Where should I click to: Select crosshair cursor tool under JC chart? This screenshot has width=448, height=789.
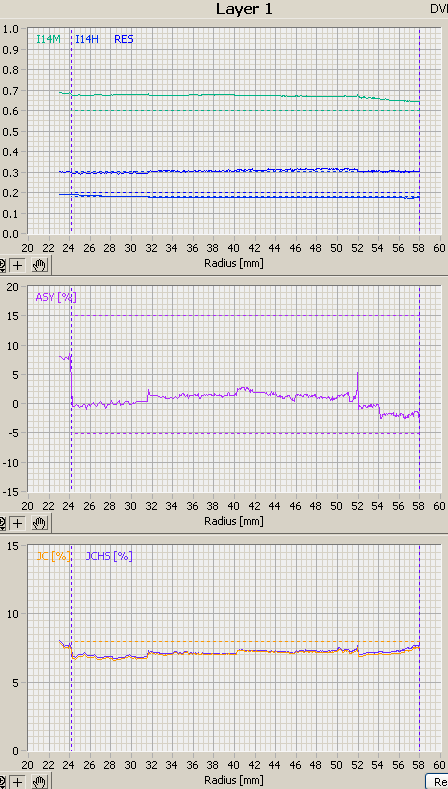pos(18,782)
